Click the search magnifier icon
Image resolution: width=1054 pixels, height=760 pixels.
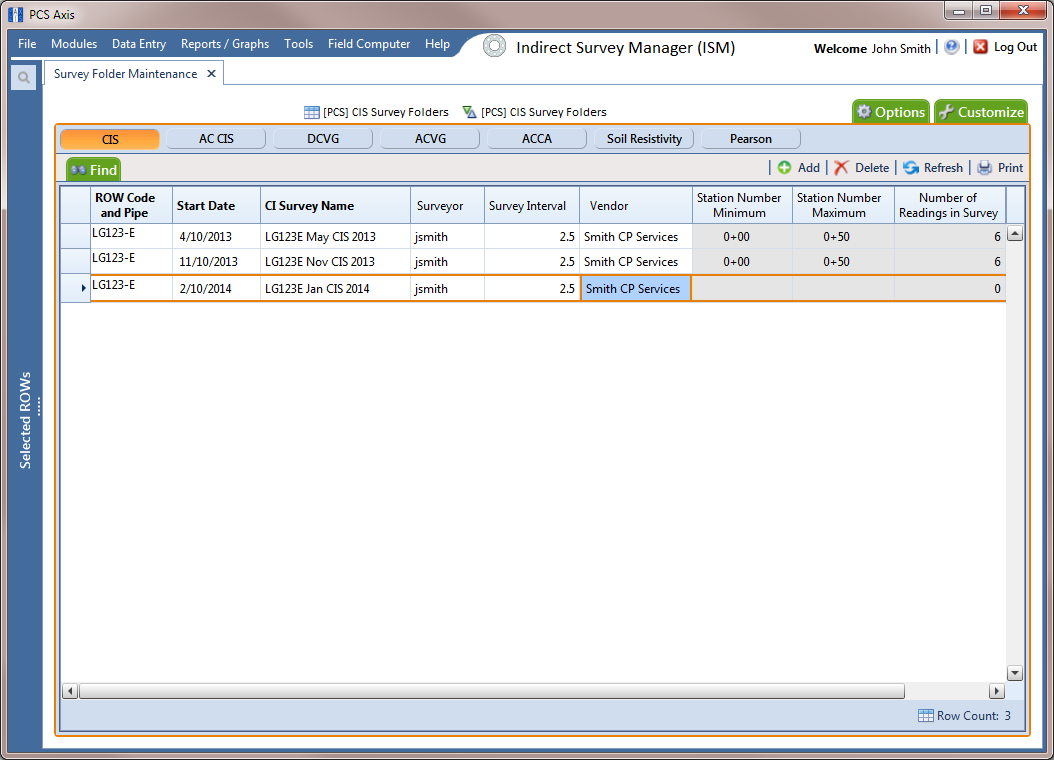[24, 78]
